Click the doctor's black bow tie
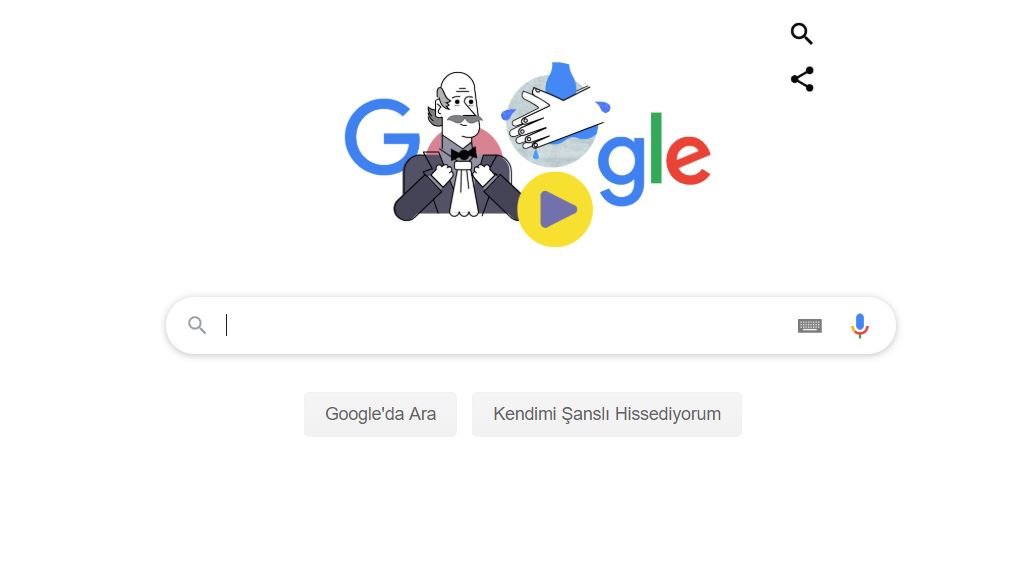 pos(463,155)
